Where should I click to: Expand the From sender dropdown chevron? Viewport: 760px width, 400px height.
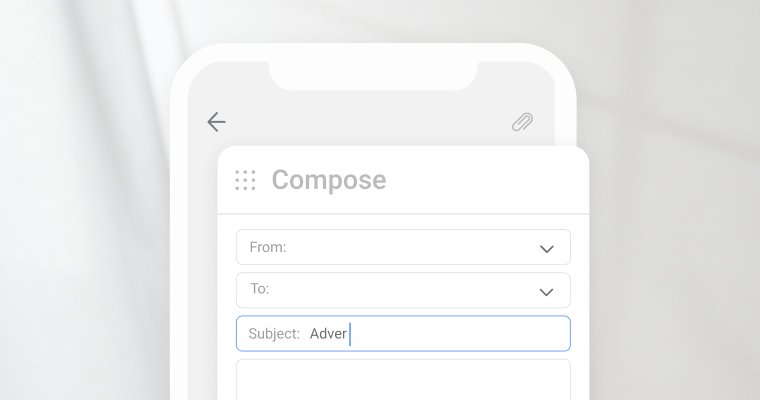click(x=547, y=249)
